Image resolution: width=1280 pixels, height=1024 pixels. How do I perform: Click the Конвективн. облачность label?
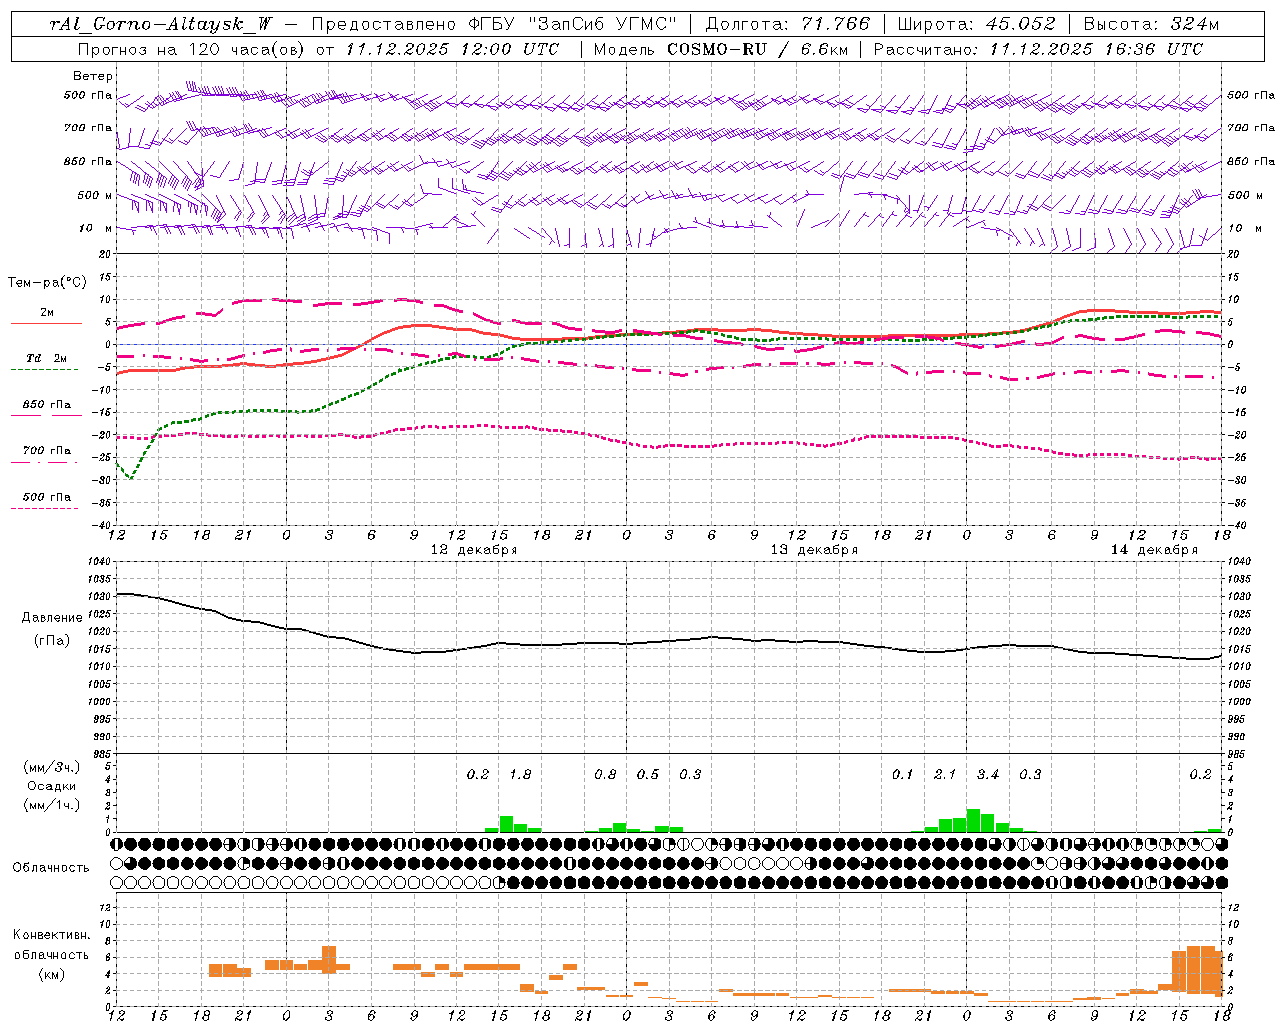pos(51,945)
